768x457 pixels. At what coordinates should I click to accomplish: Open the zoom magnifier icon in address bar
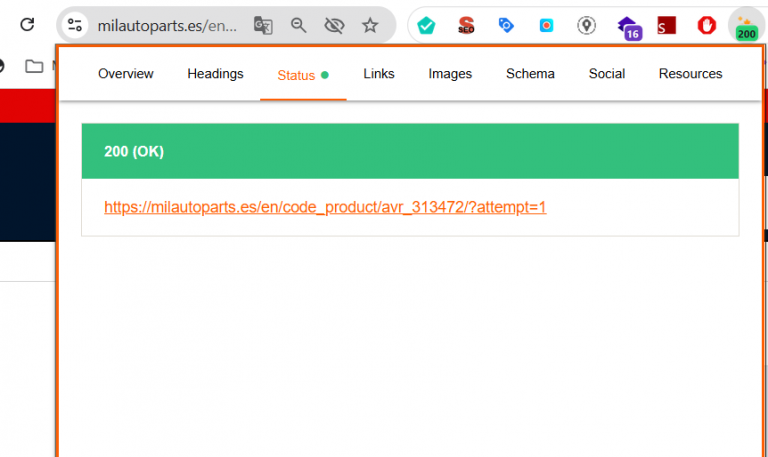pyautogui.click(x=298, y=25)
